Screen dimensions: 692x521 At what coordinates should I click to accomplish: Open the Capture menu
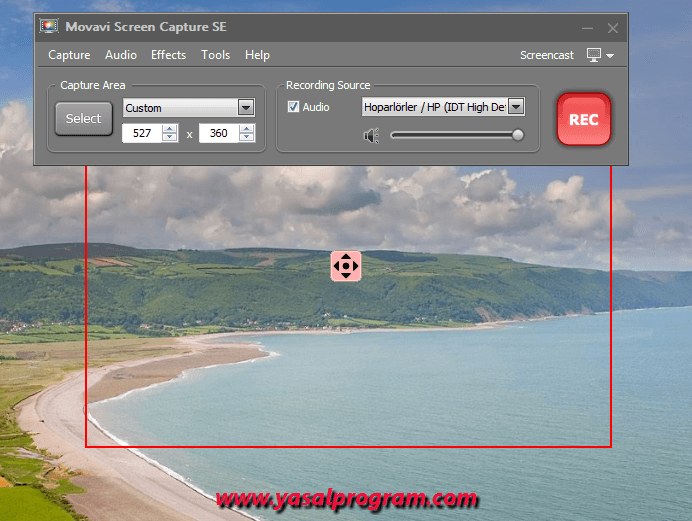69,55
